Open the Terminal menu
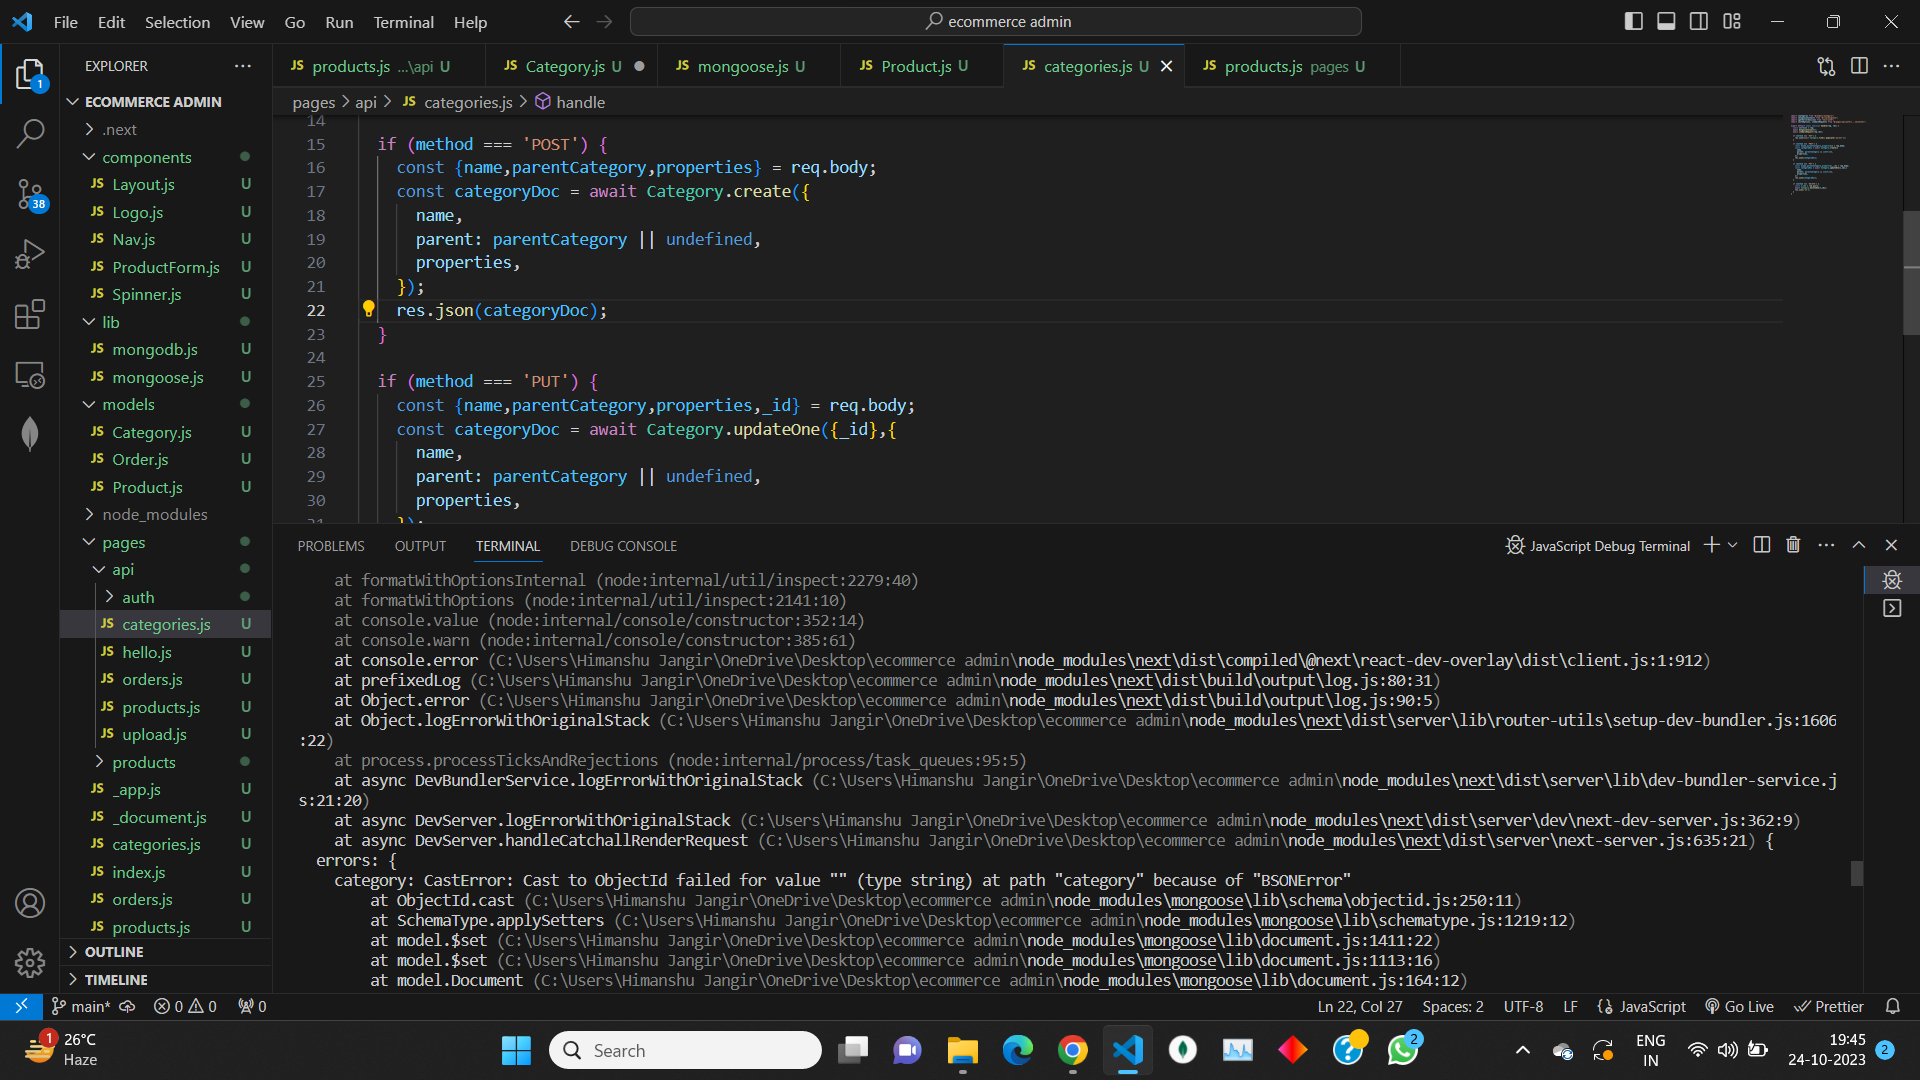 (x=403, y=22)
